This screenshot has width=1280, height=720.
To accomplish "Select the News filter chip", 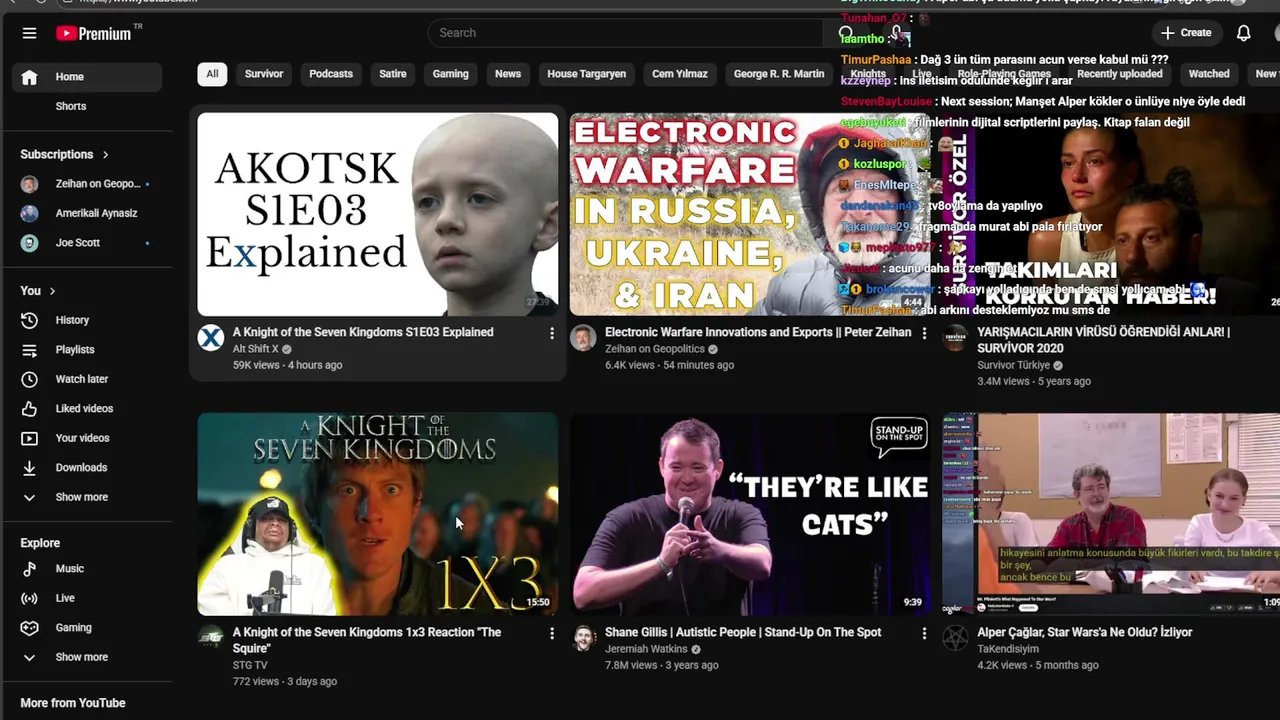I will click(x=508, y=74).
